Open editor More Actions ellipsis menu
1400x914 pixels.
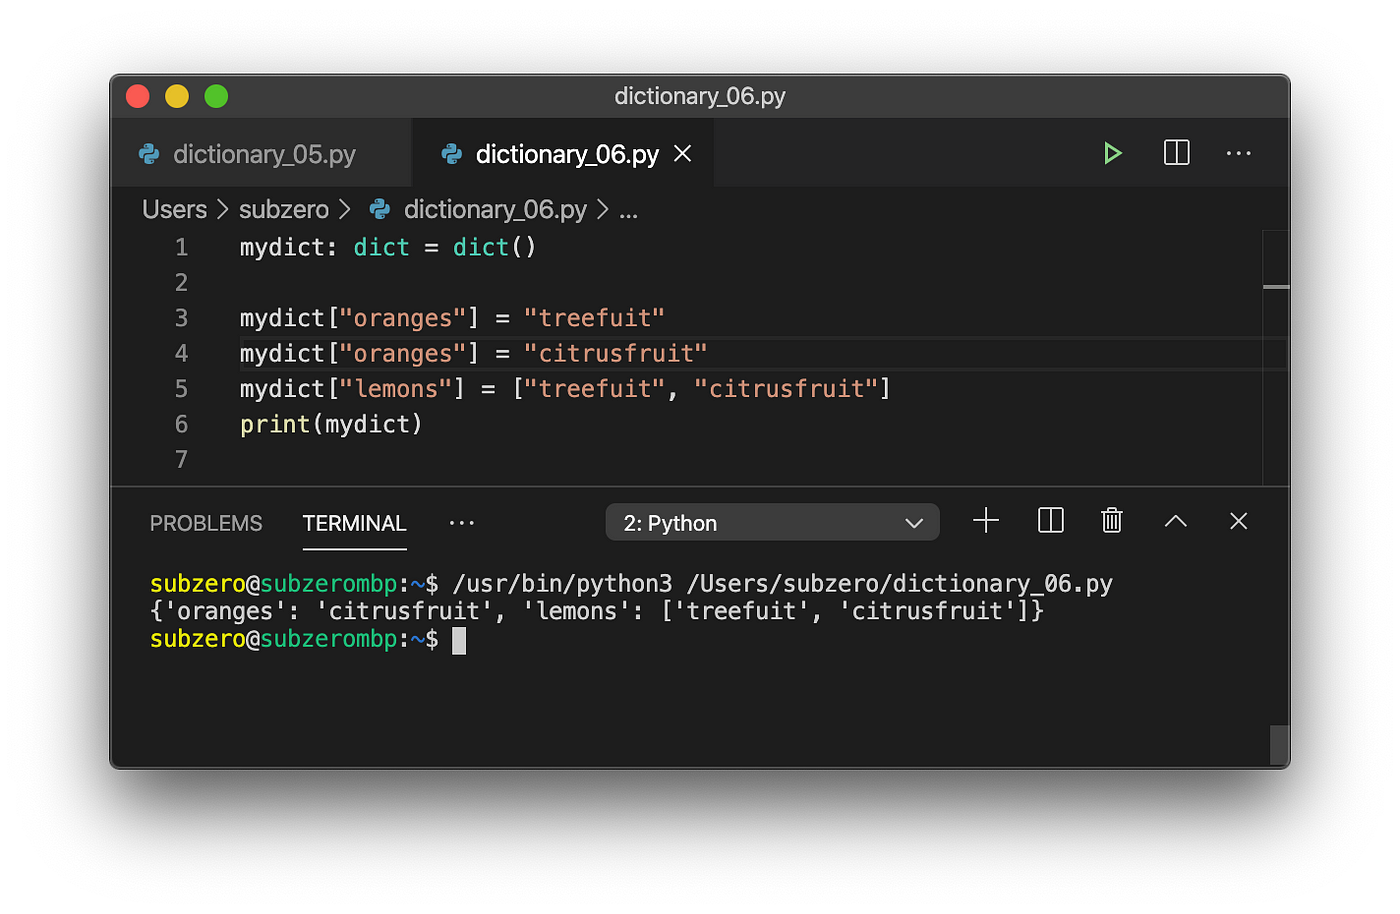pos(1239,153)
